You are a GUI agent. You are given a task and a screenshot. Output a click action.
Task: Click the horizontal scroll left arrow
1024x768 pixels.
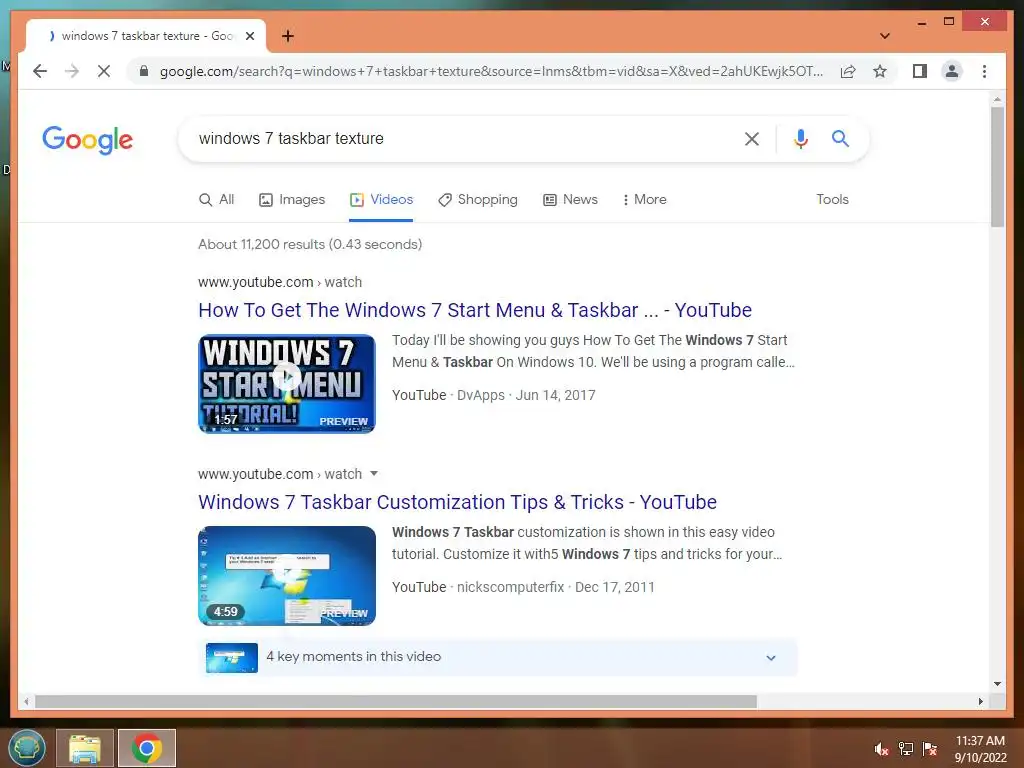pos(25,701)
